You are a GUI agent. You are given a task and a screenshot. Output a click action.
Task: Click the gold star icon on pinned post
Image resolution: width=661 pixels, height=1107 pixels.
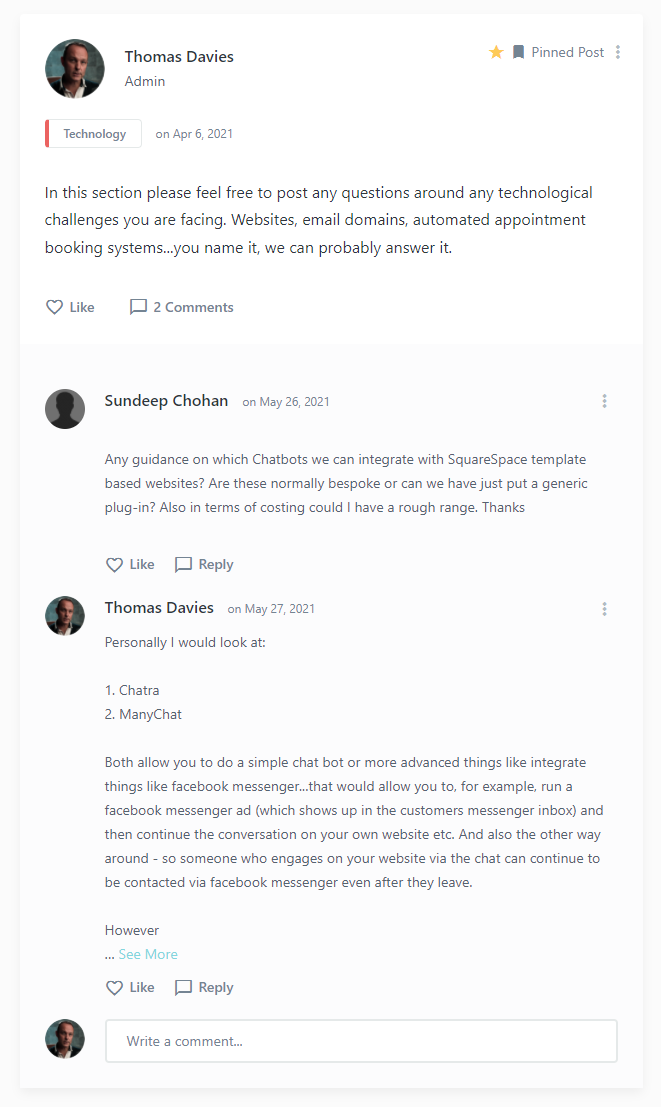(496, 52)
